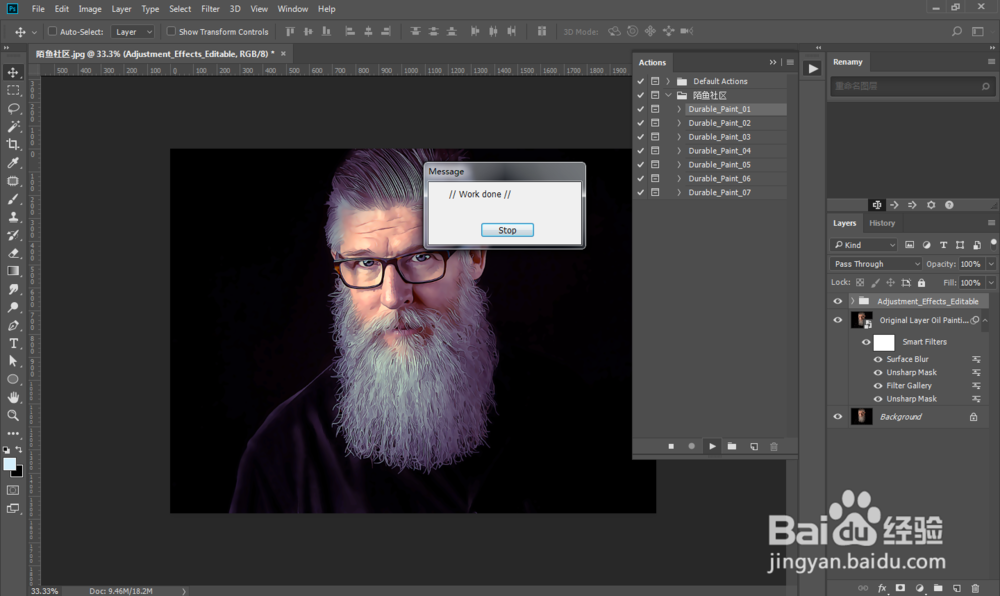The width and height of the screenshot is (1000, 596).
Task: Toggle Quick Mask mode icon
Action: 13,490
